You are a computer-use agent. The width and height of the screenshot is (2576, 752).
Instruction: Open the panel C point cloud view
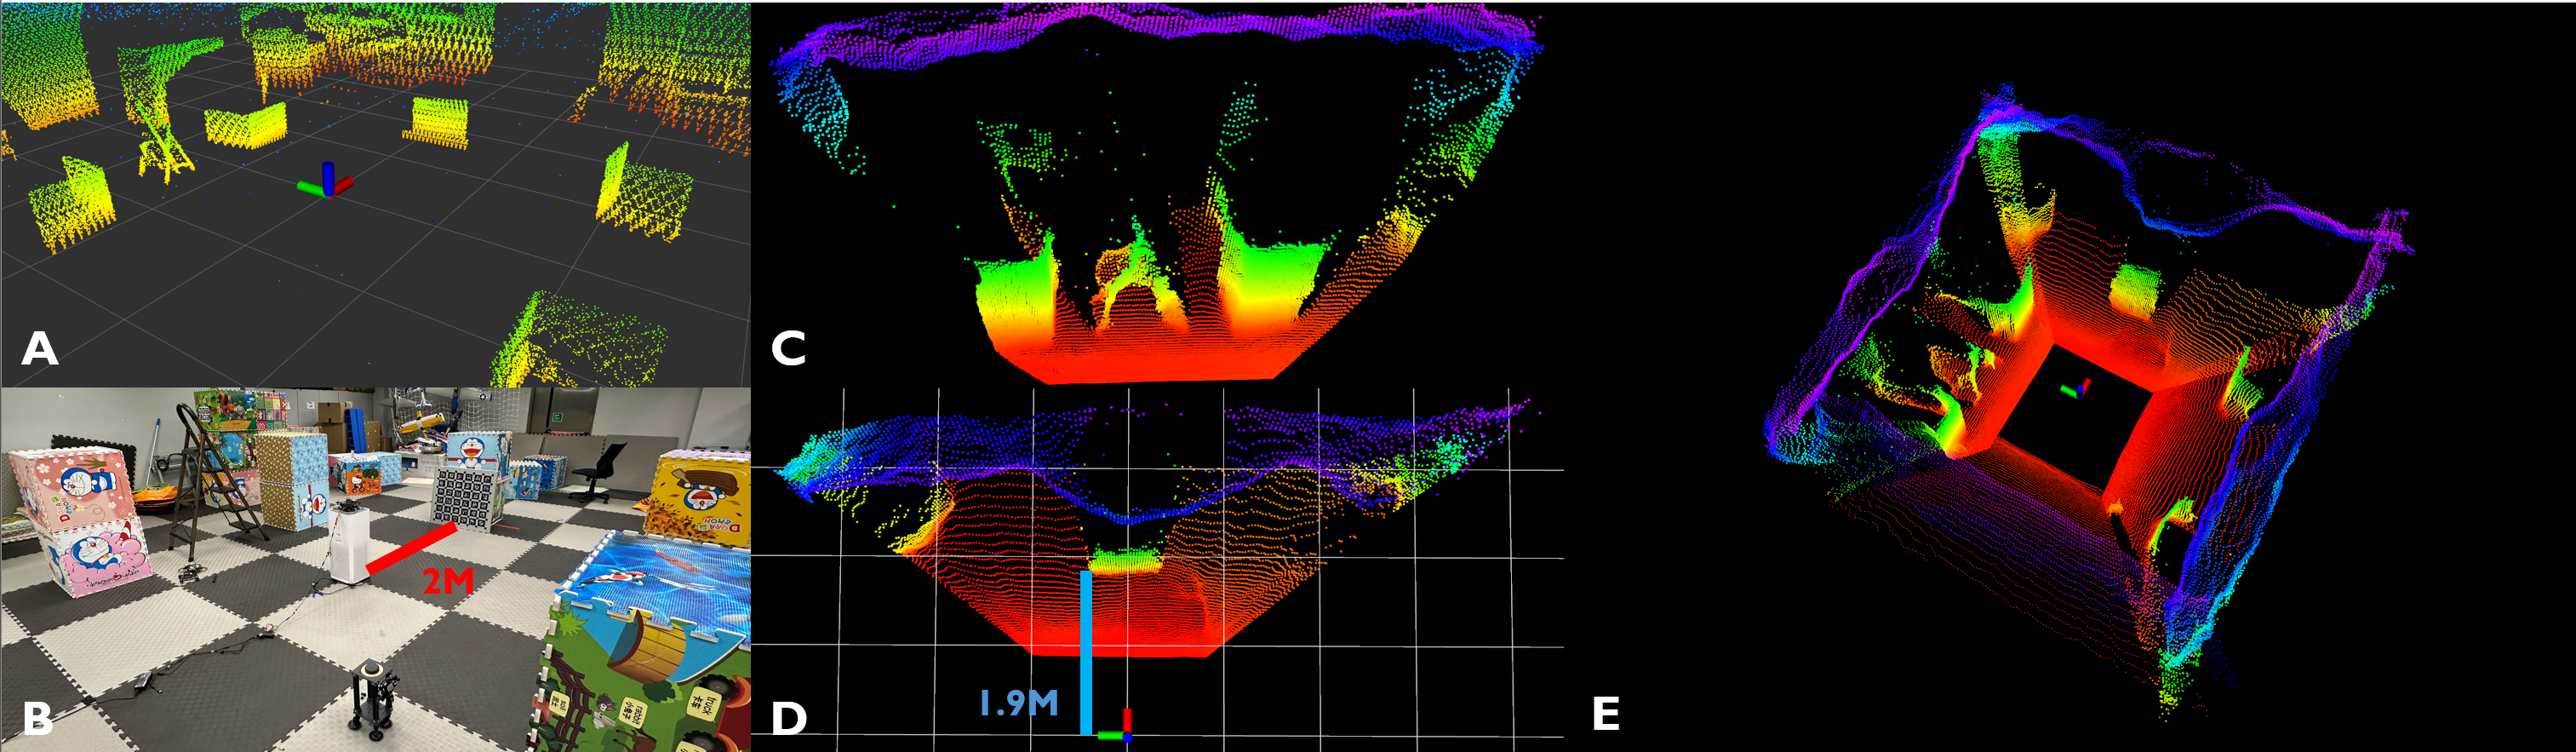1157,194
